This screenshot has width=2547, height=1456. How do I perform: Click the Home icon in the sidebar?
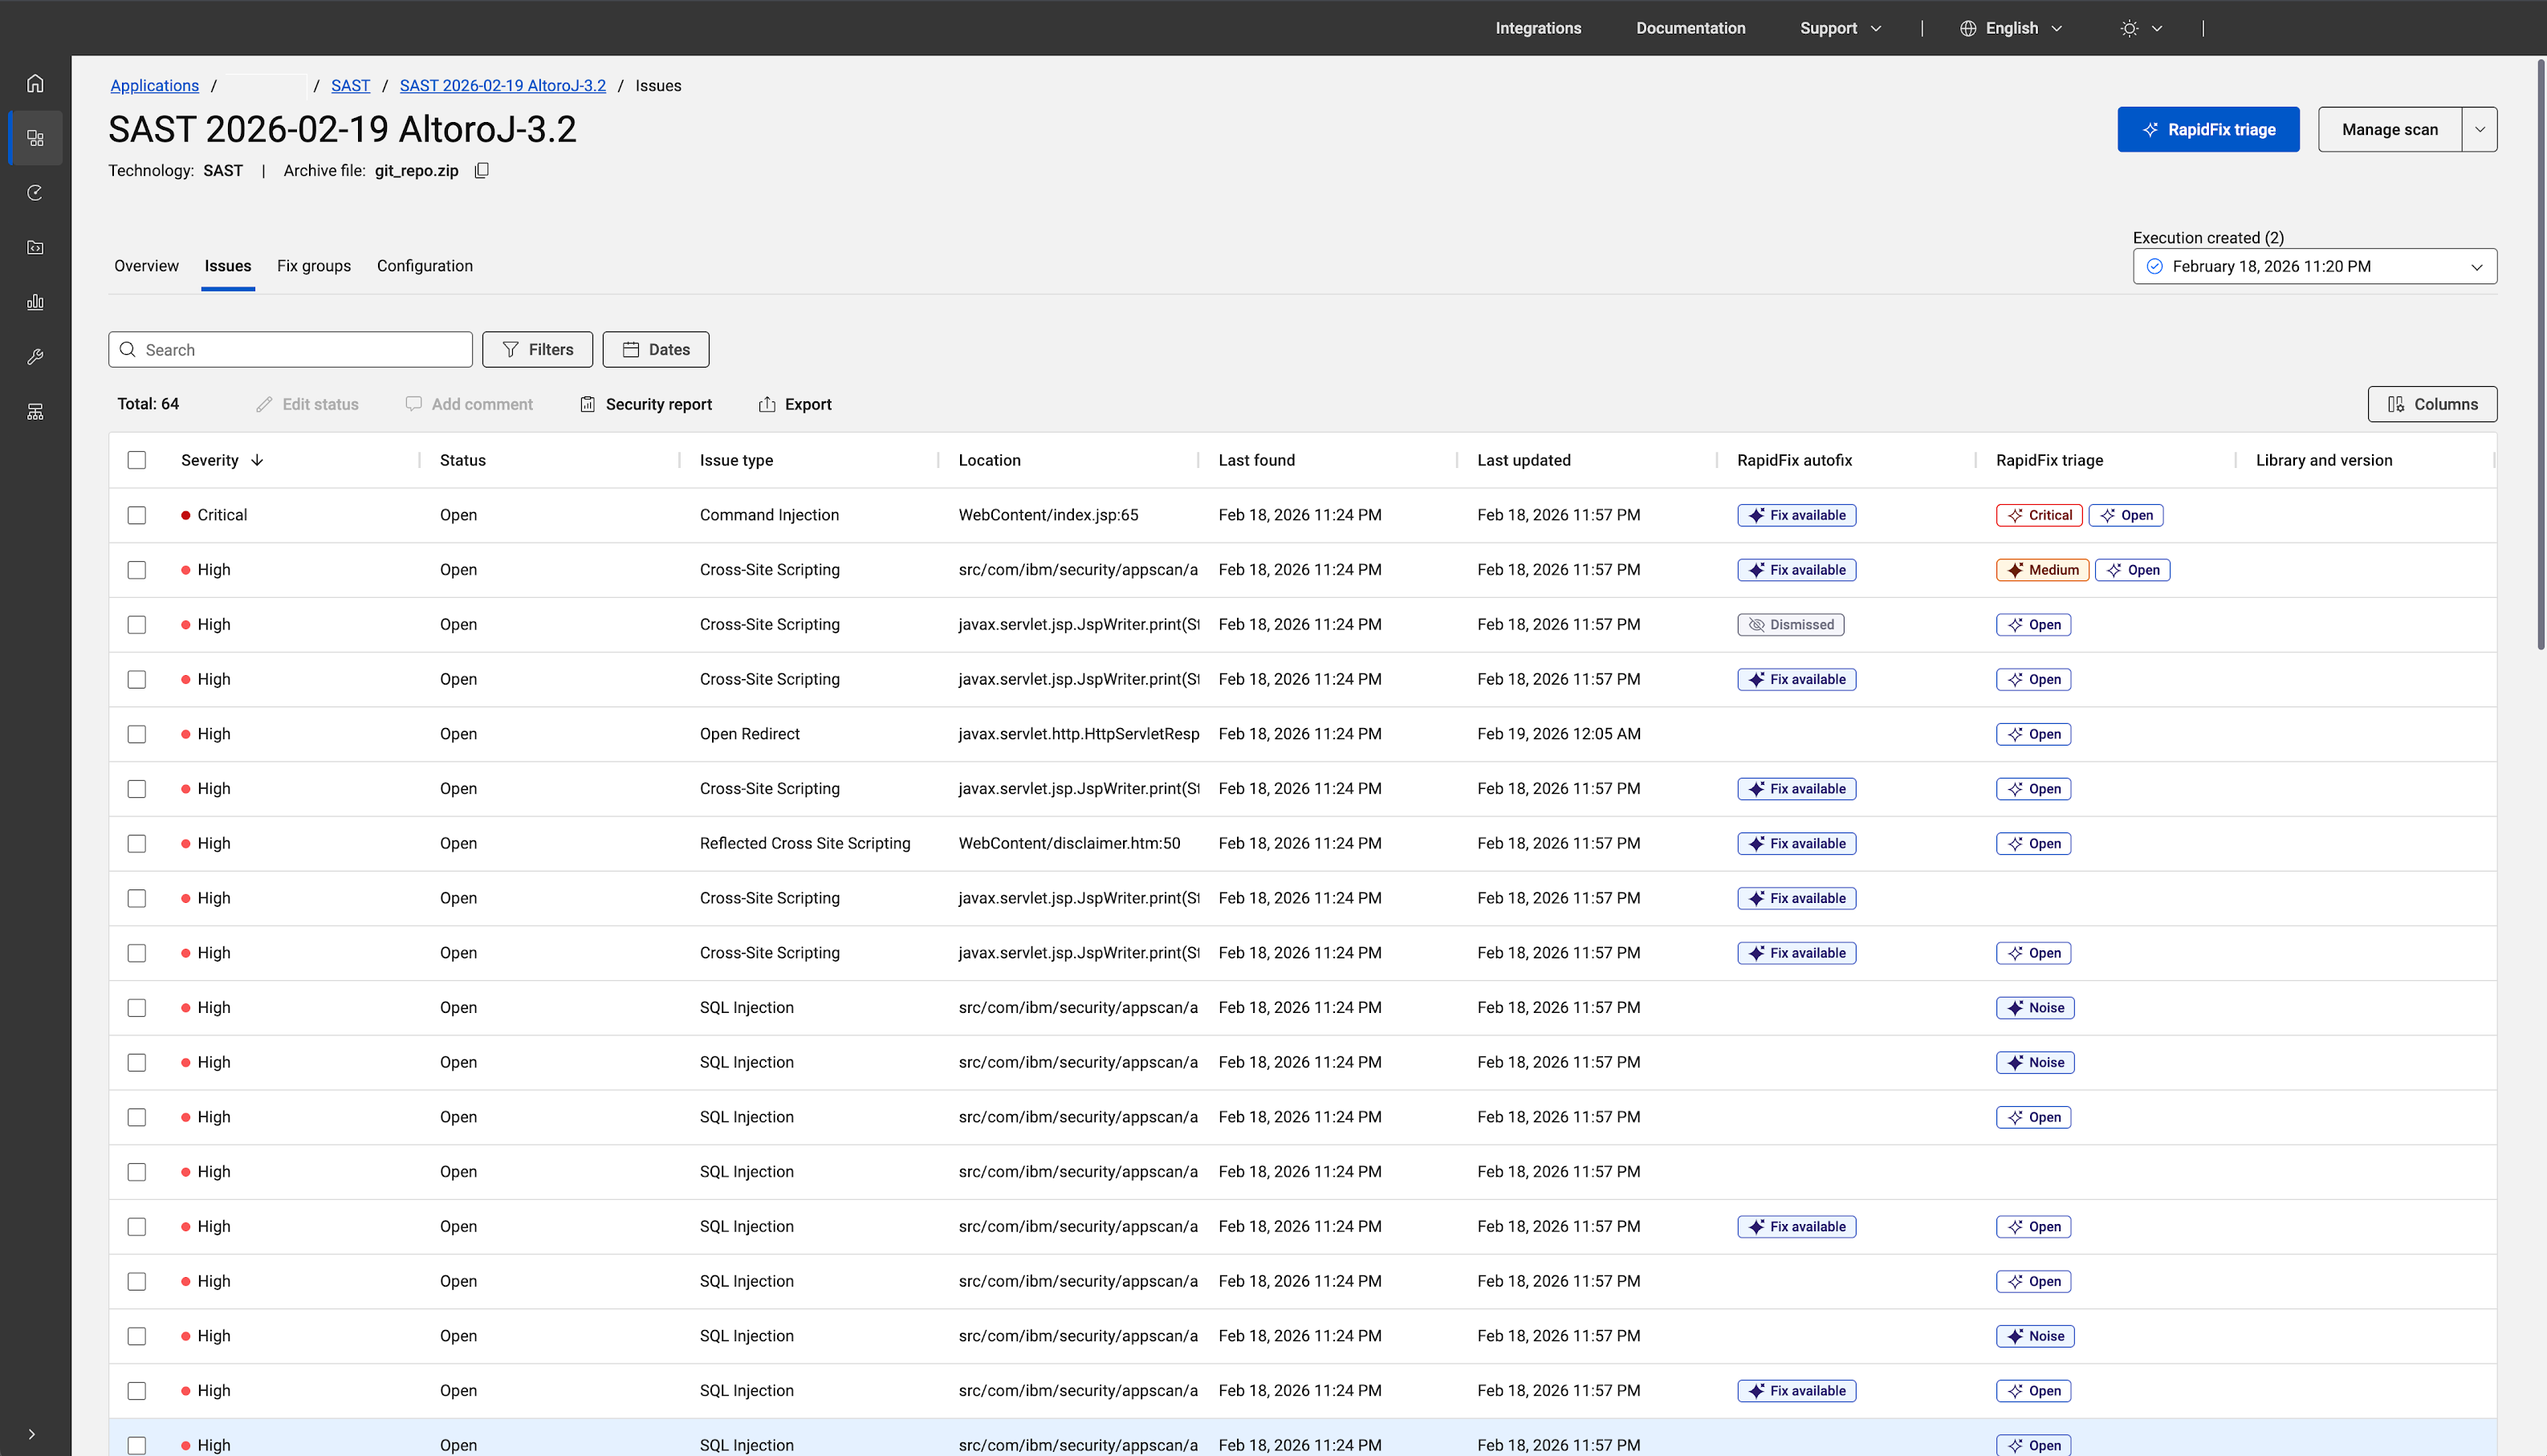[35, 83]
